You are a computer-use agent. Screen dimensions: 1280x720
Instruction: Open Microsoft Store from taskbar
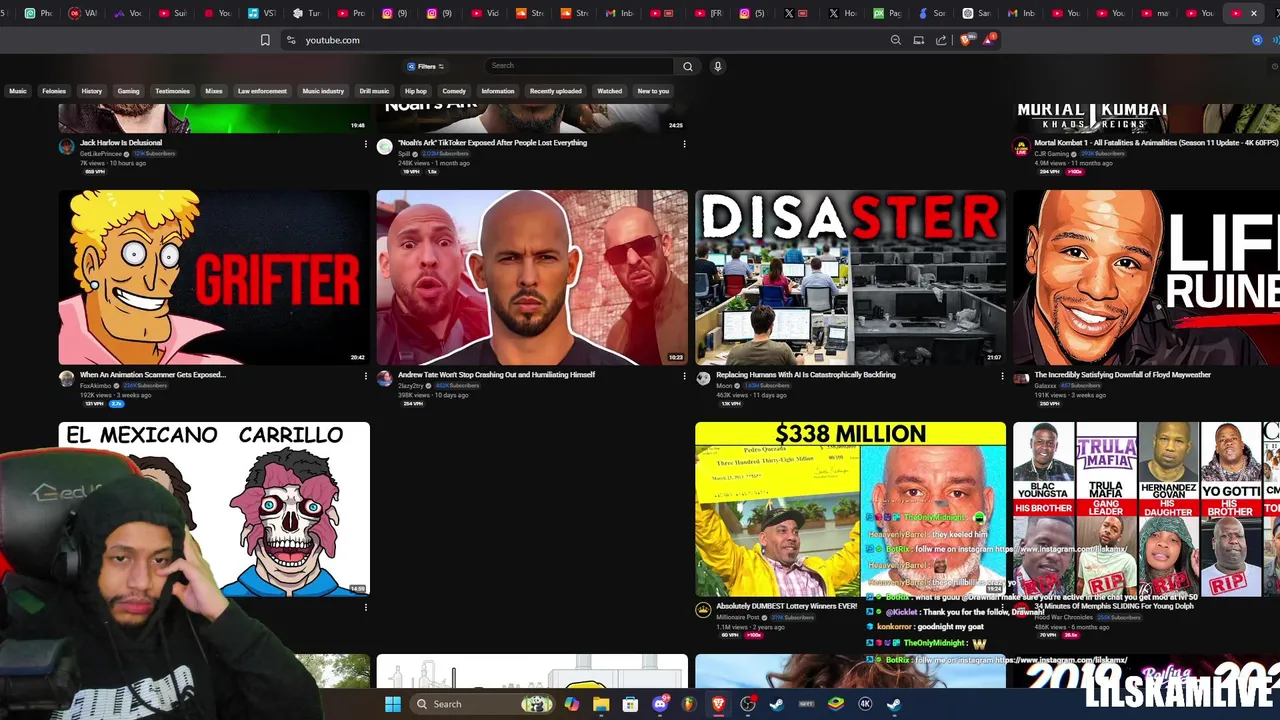(x=630, y=704)
